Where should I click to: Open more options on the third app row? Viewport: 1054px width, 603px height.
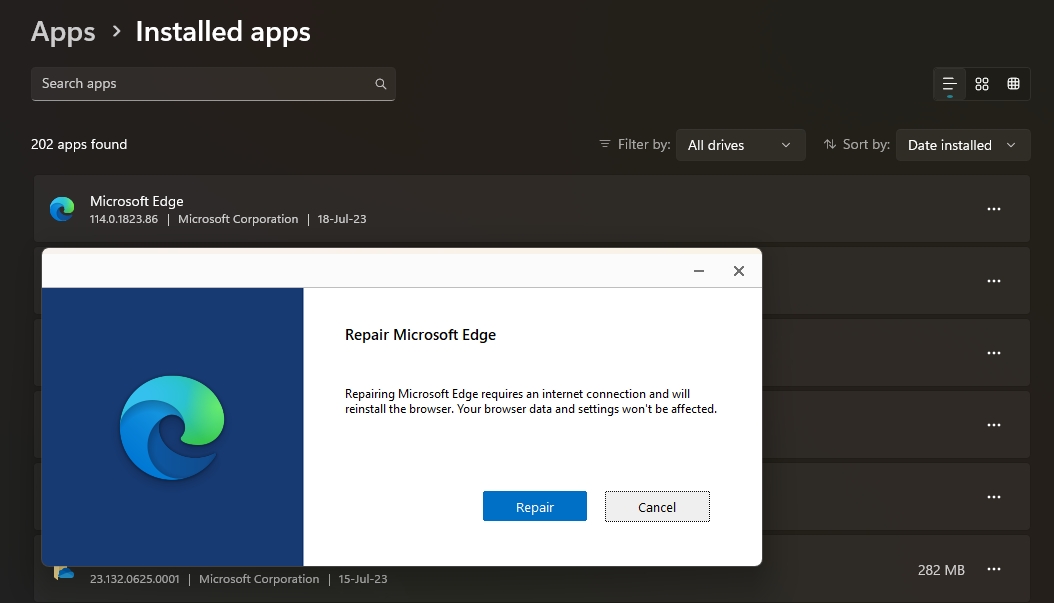point(994,353)
